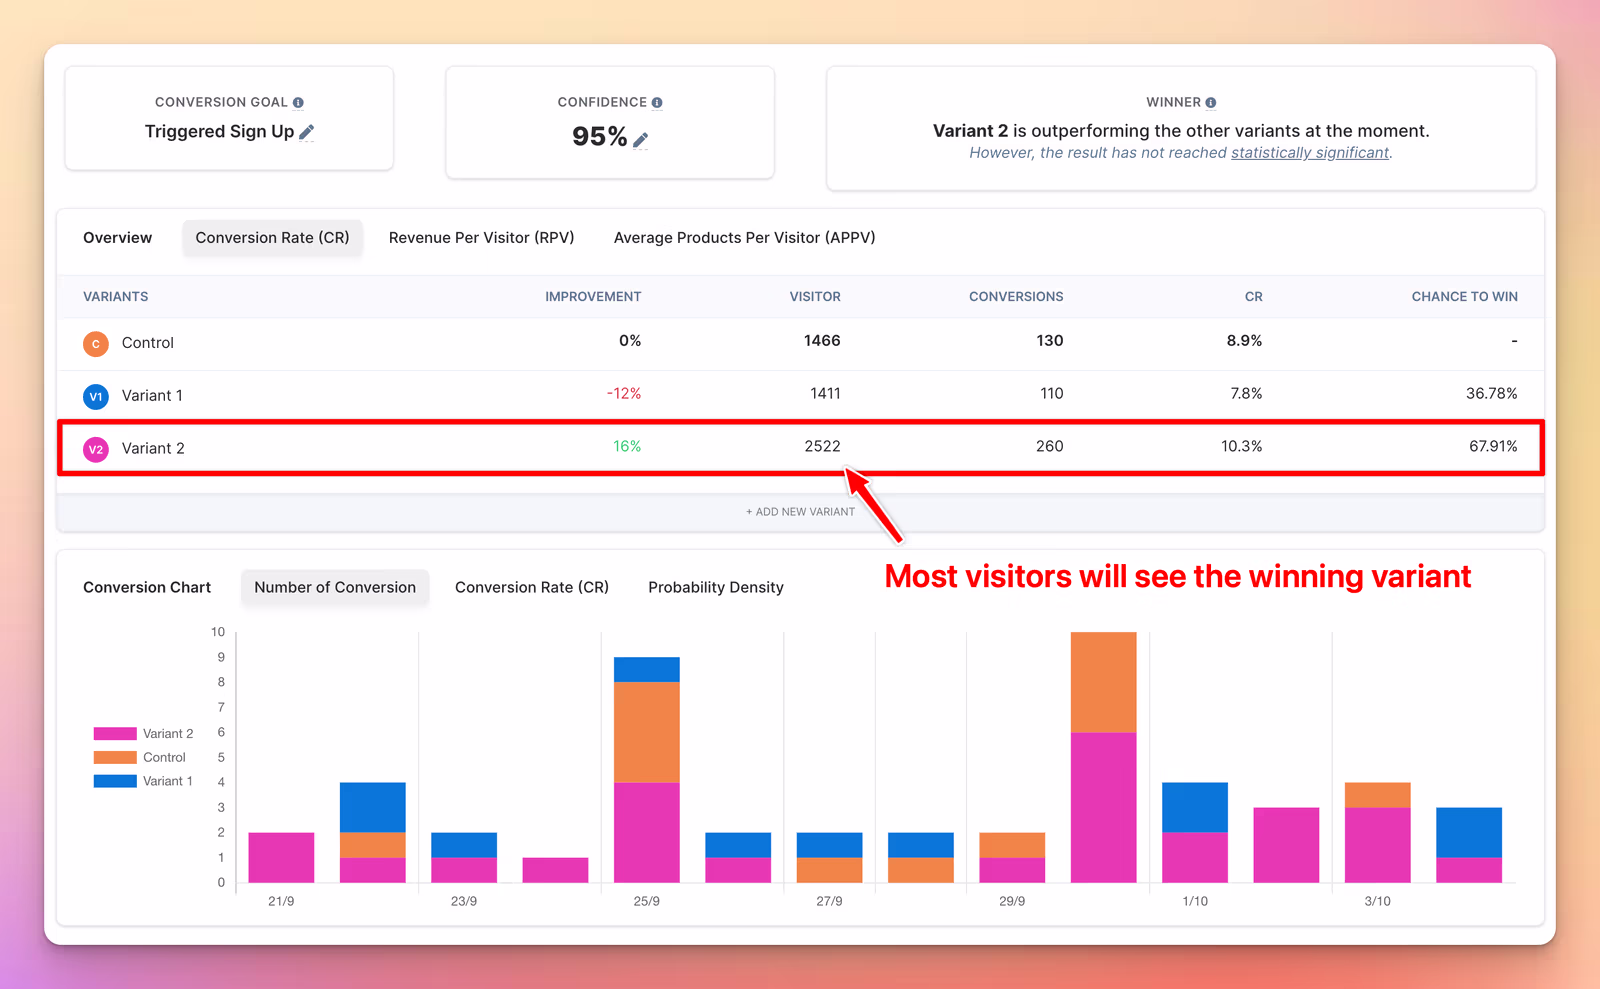Toggle Control series in chart legend
1600x989 pixels.
pyautogui.click(x=139, y=758)
